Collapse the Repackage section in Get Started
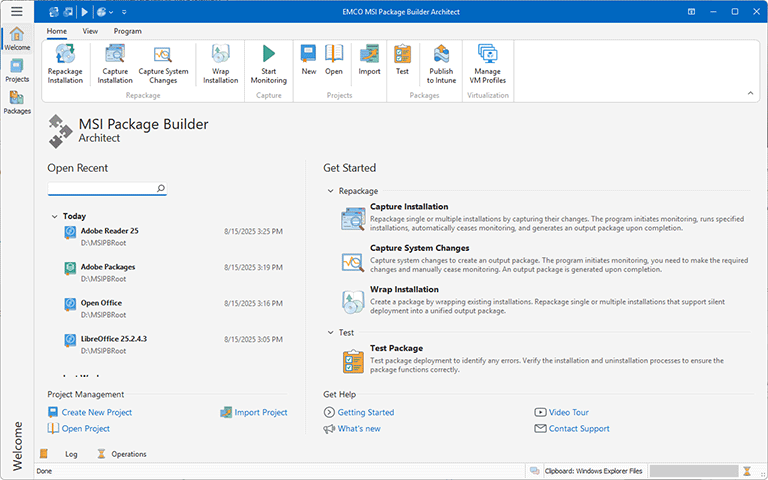Image resolution: width=768 pixels, height=480 pixels. 330,190
